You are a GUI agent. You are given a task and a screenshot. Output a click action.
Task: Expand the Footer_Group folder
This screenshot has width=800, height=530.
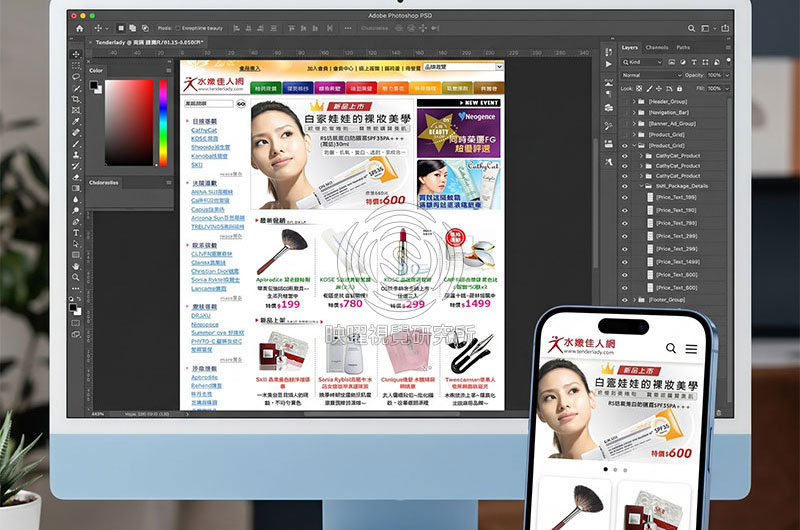coord(634,300)
